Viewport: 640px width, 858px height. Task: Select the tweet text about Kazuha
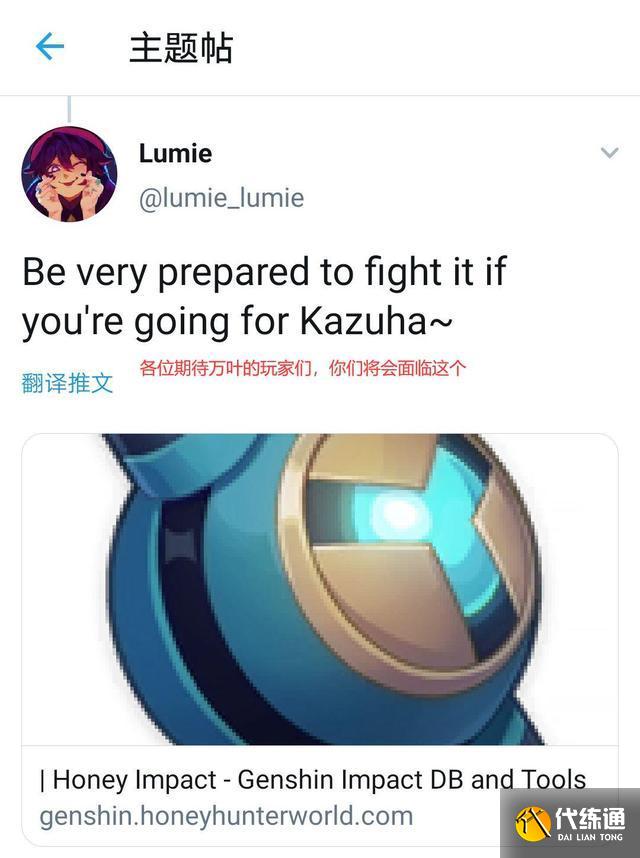[x=264, y=296]
